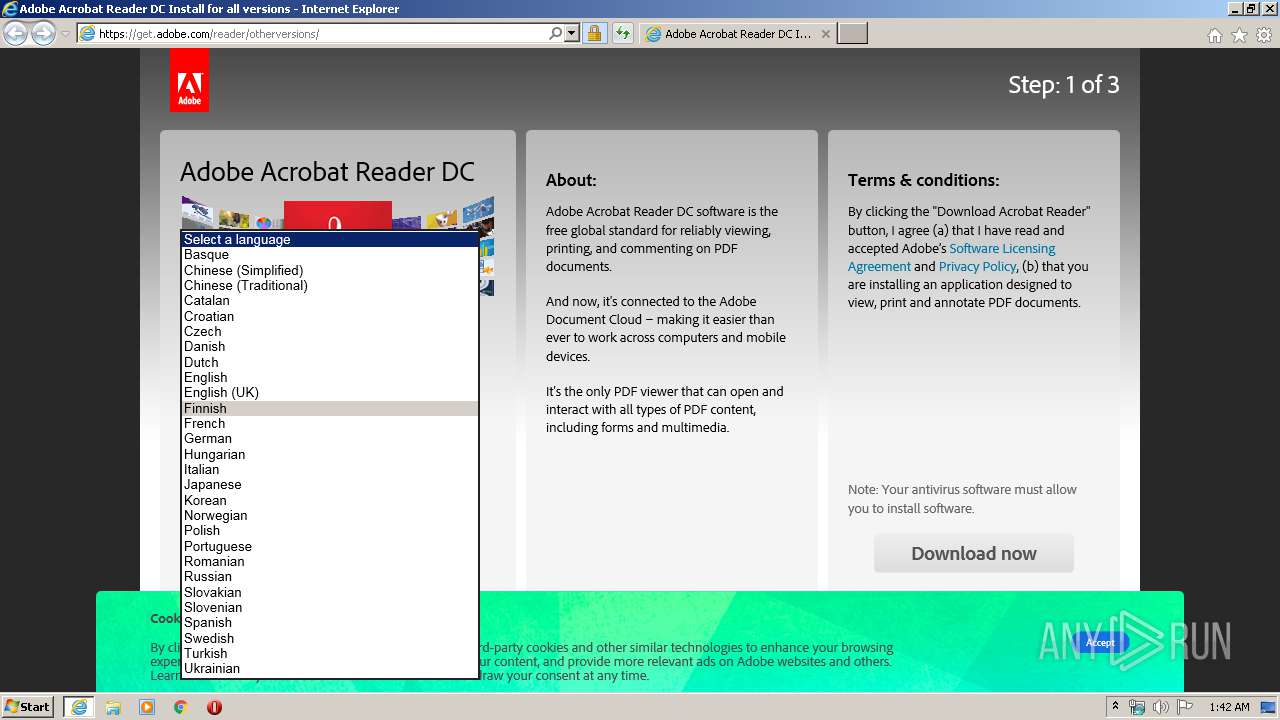Click the browser Forward arrow
Image resolution: width=1280 pixels, height=720 pixels.
[43, 34]
